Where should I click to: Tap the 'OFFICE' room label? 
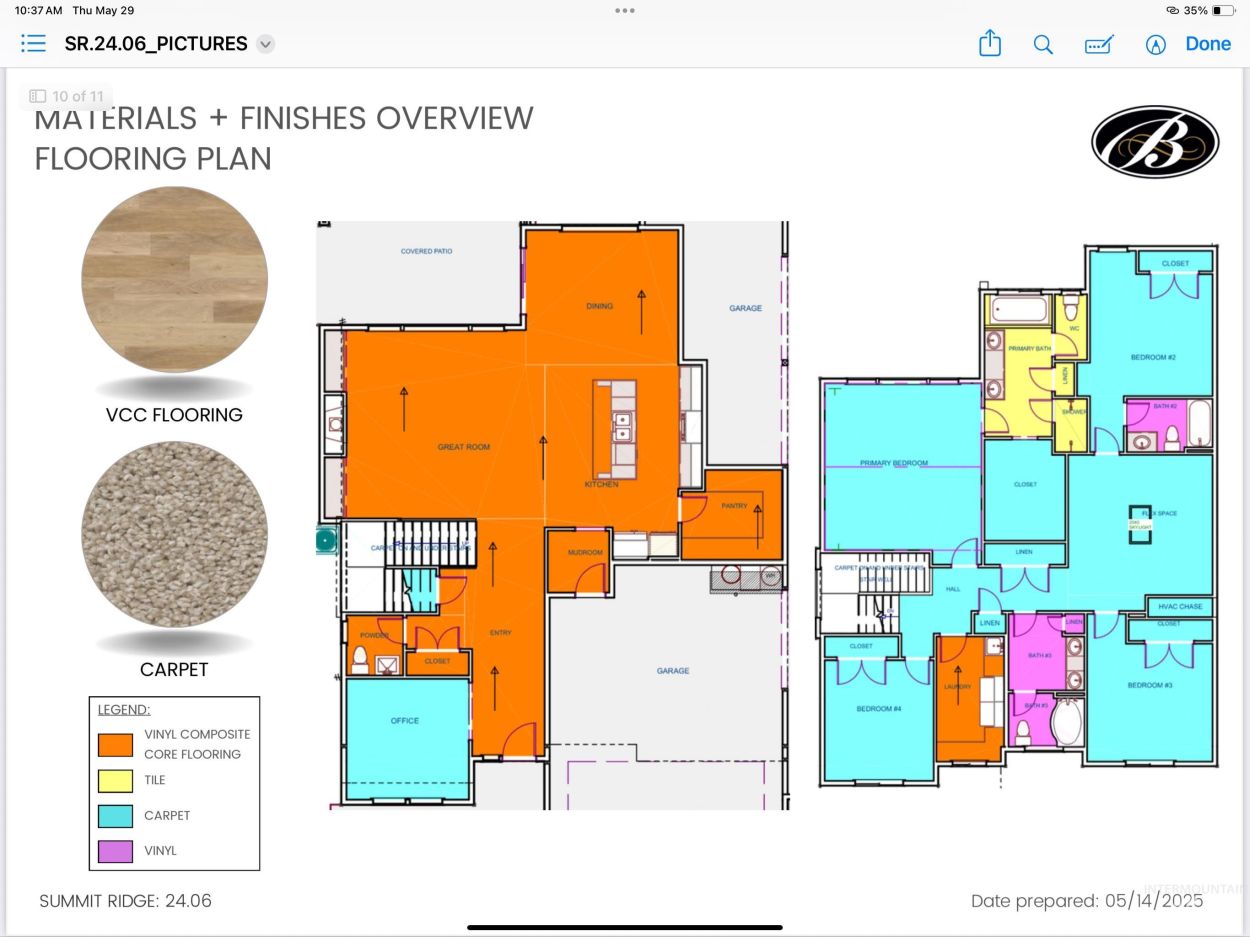tap(405, 720)
